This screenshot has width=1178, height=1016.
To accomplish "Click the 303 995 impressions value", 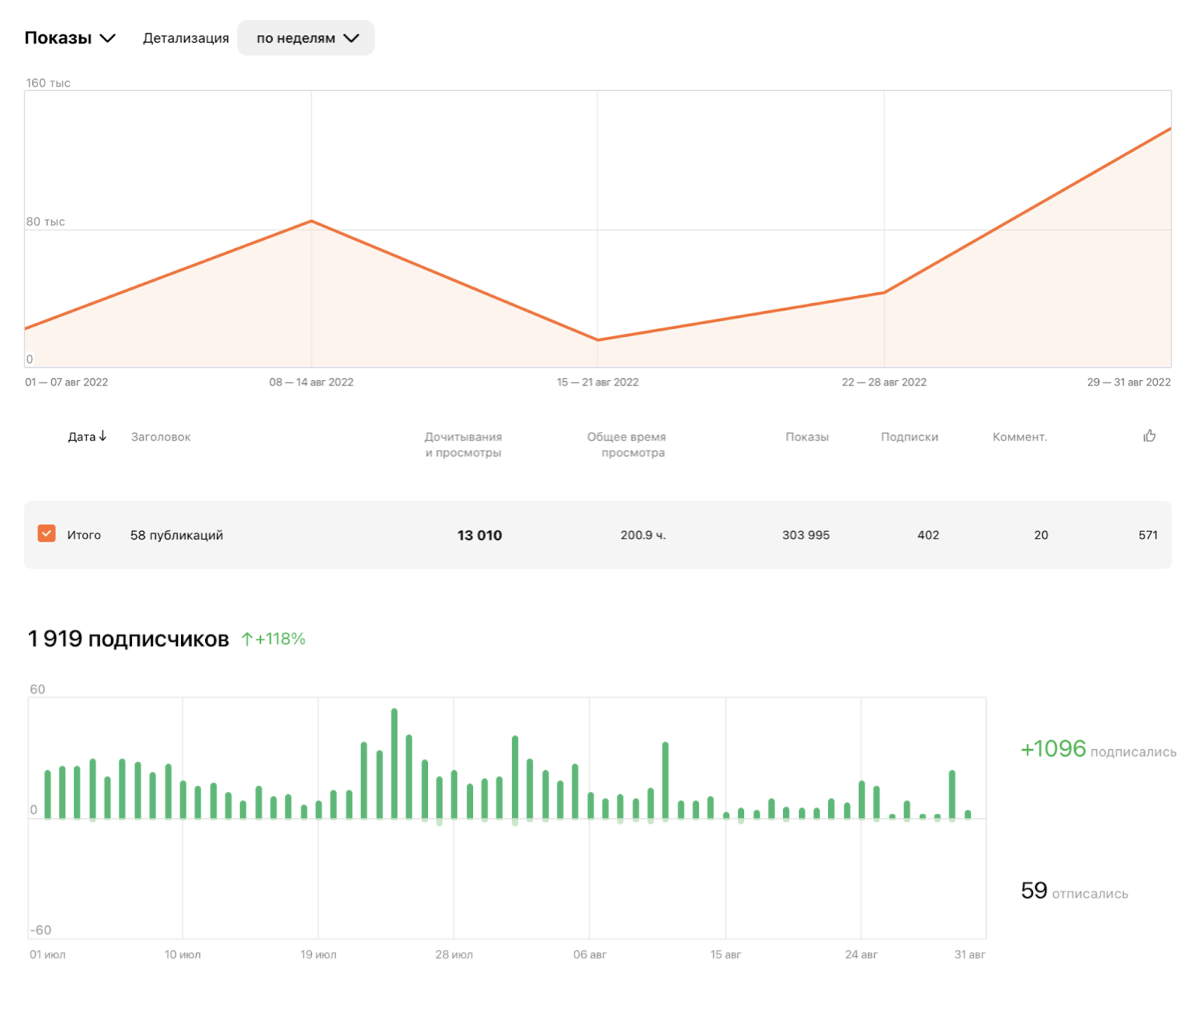I will pyautogui.click(x=805, y=535).
